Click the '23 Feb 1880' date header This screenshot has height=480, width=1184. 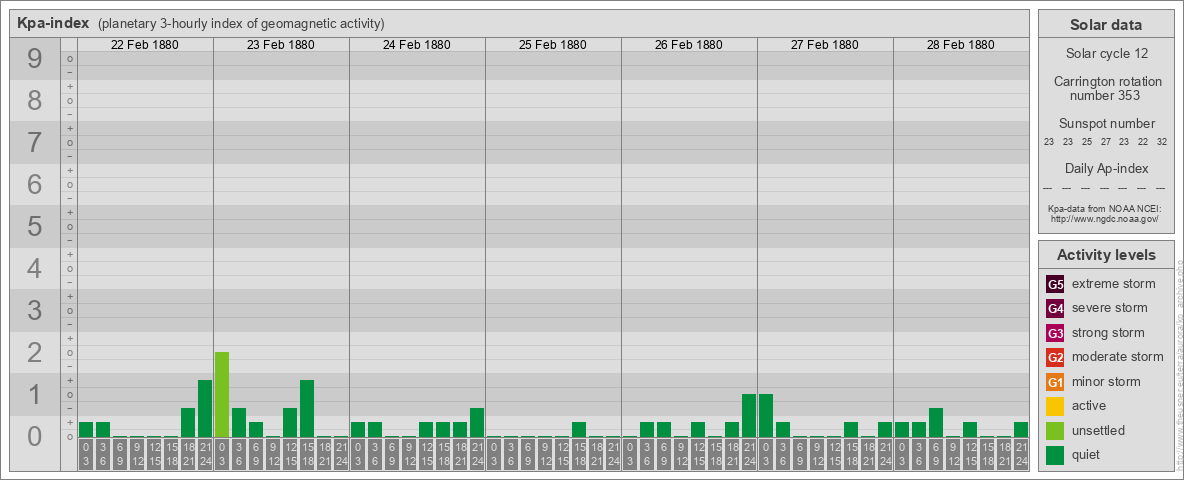pyautogui.click(x=281, y=45)
